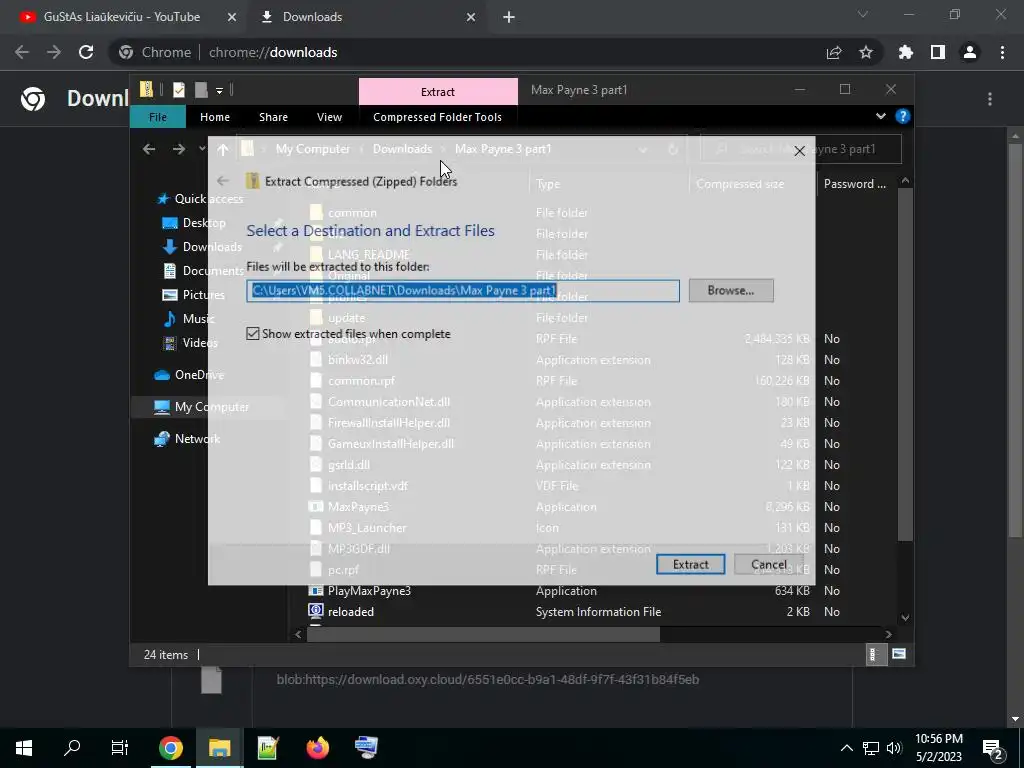This screenshot has height=768, width=1024.
Task: Switch to the View ribbon tab
Action: point(329,117)
